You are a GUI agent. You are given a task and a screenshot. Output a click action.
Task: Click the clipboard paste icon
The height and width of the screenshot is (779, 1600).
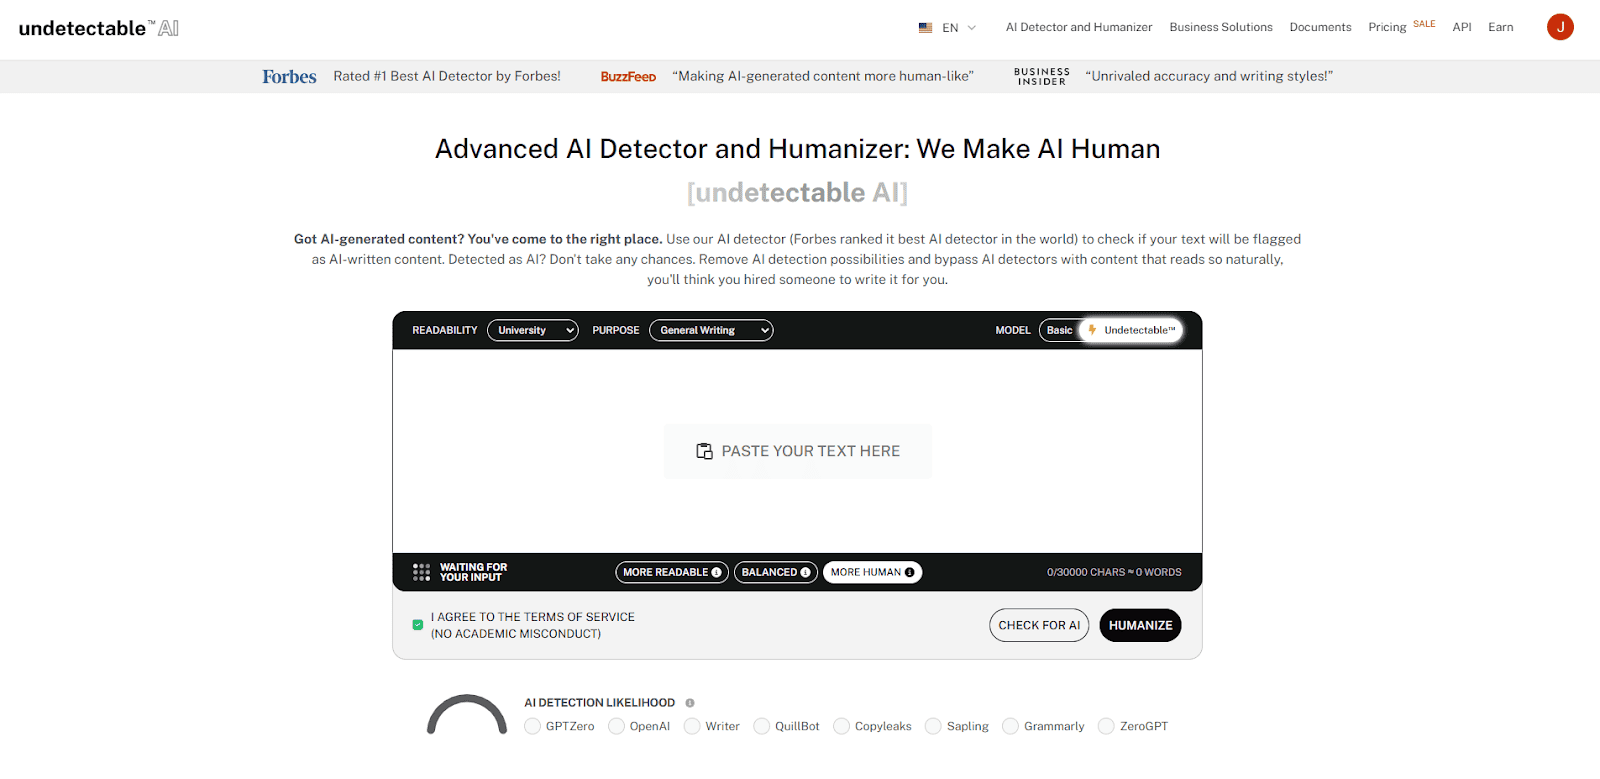[704, 451]
